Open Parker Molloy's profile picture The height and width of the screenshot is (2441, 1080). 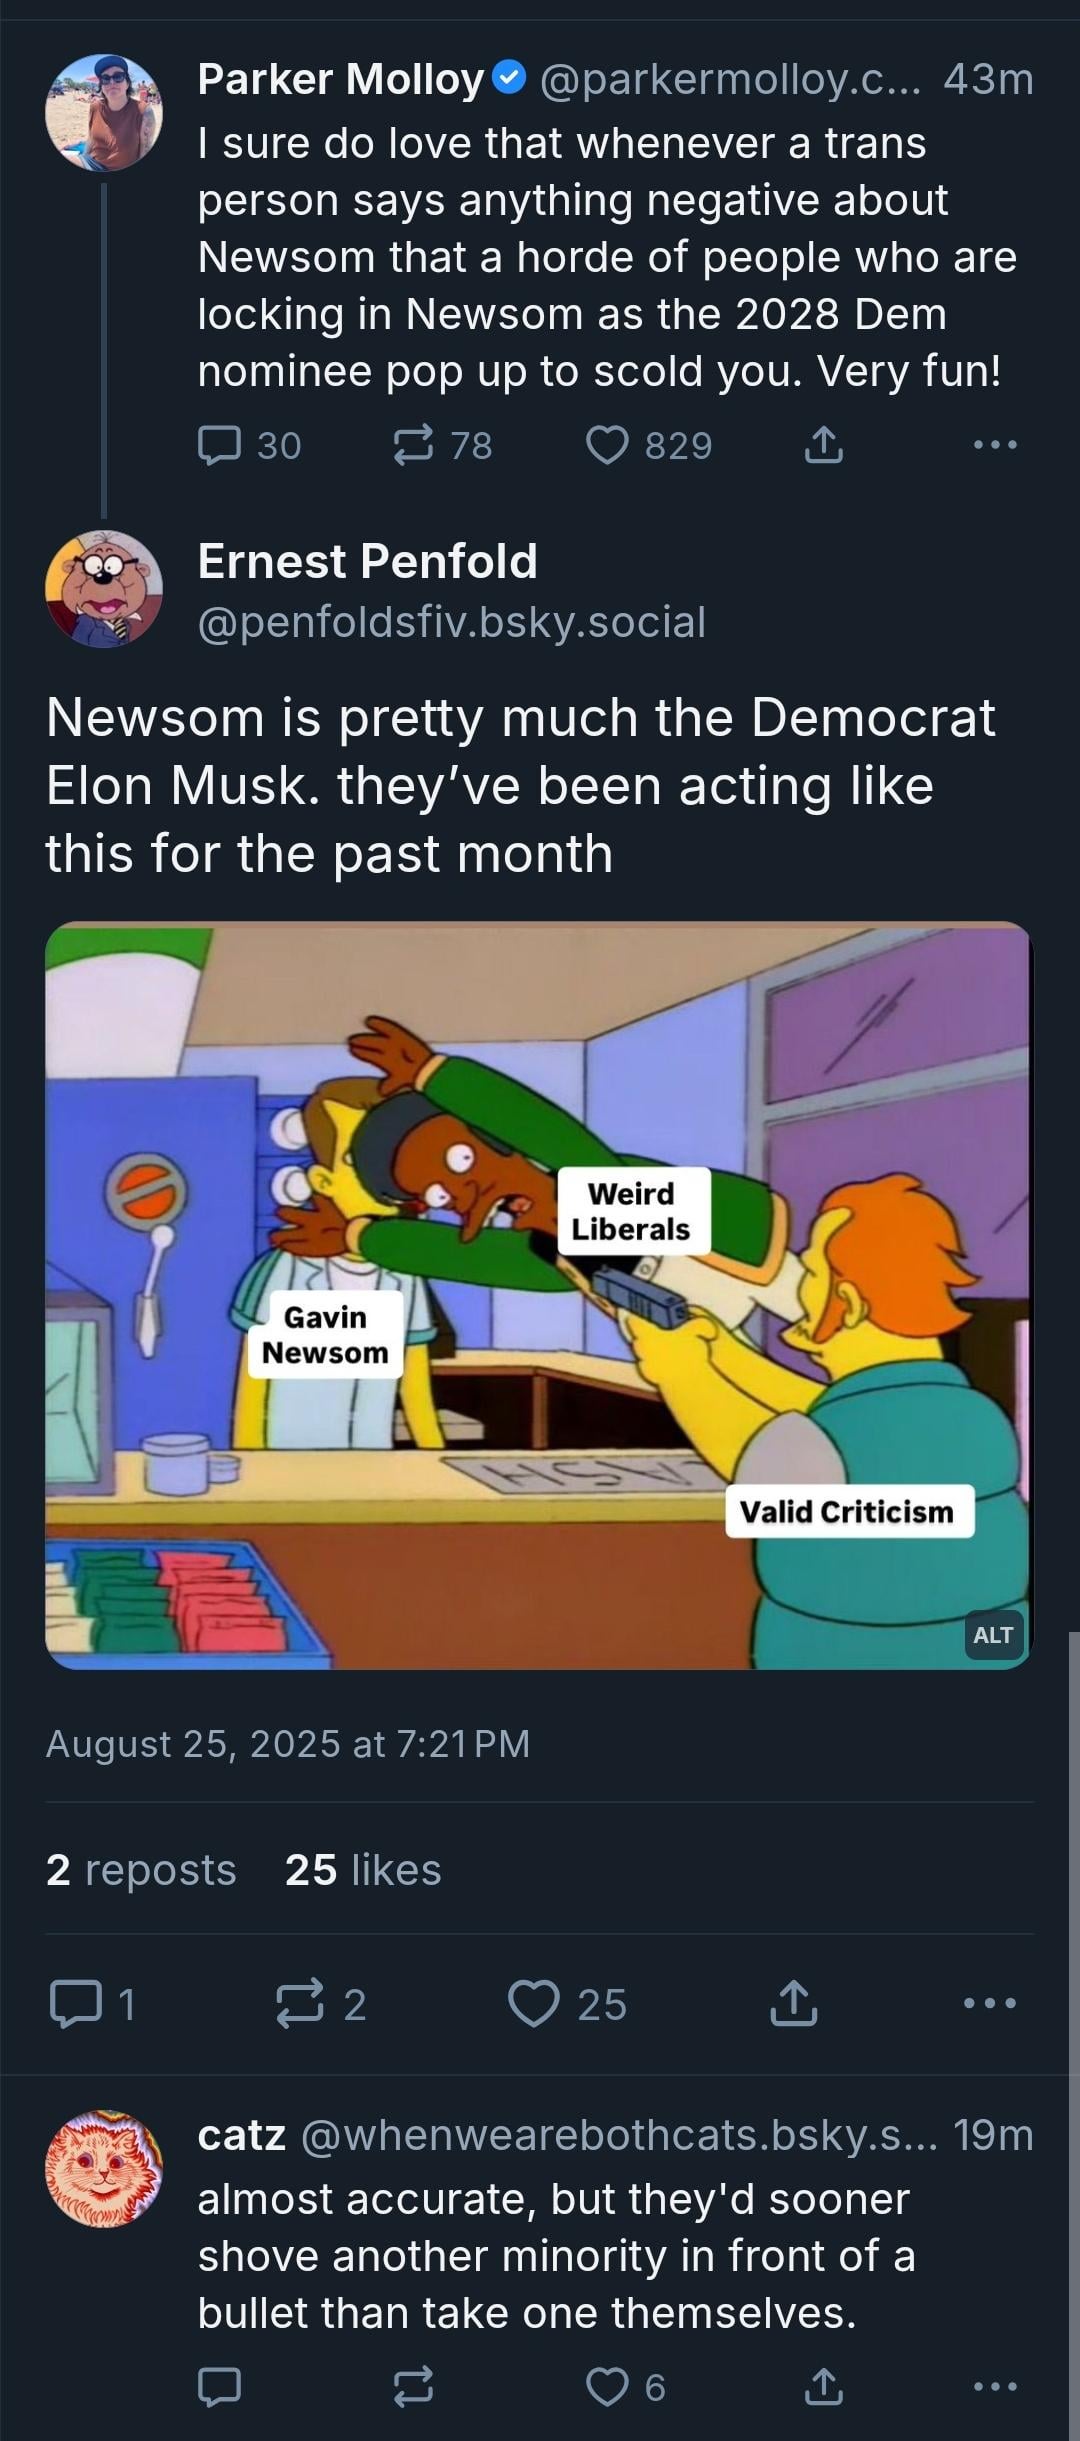pyautogui.click(x=104, y=112)
